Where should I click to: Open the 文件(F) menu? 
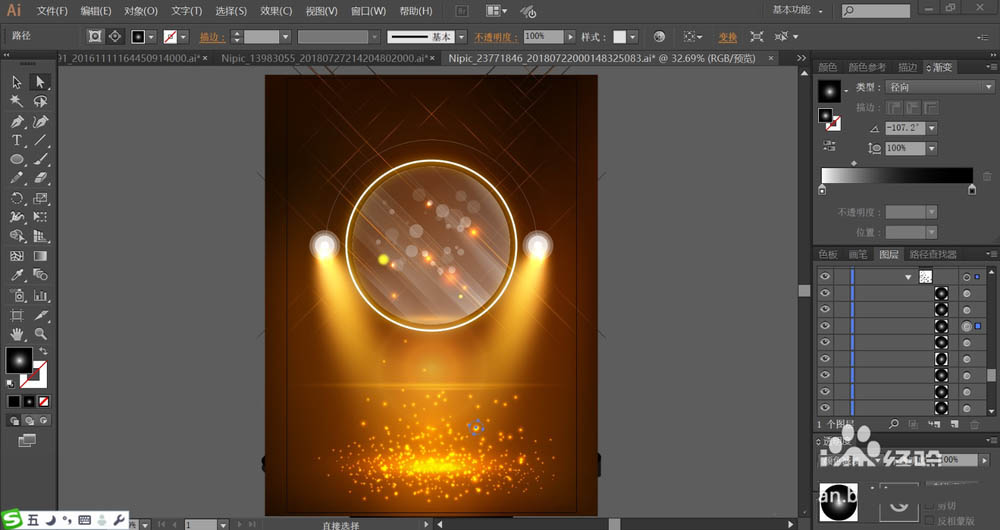(52, 11)
